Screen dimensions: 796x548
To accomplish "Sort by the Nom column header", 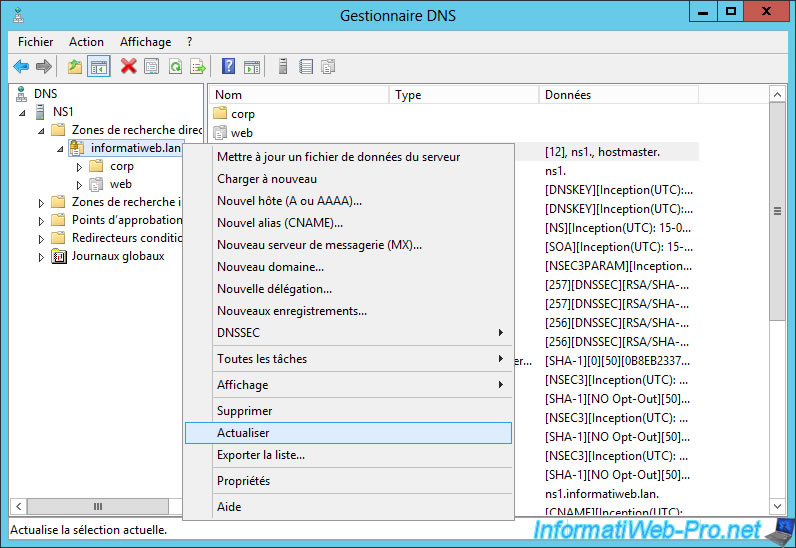I will point(297,95).
